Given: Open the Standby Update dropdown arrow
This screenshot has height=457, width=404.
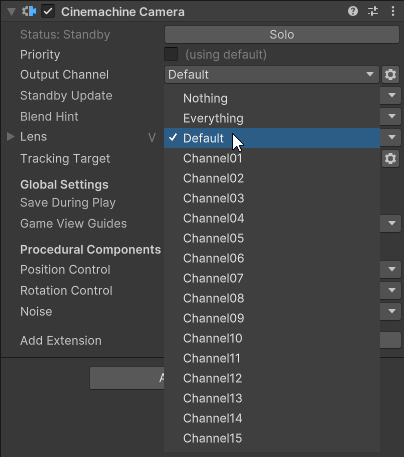Looking at the screenshot, I should (391, 96).
